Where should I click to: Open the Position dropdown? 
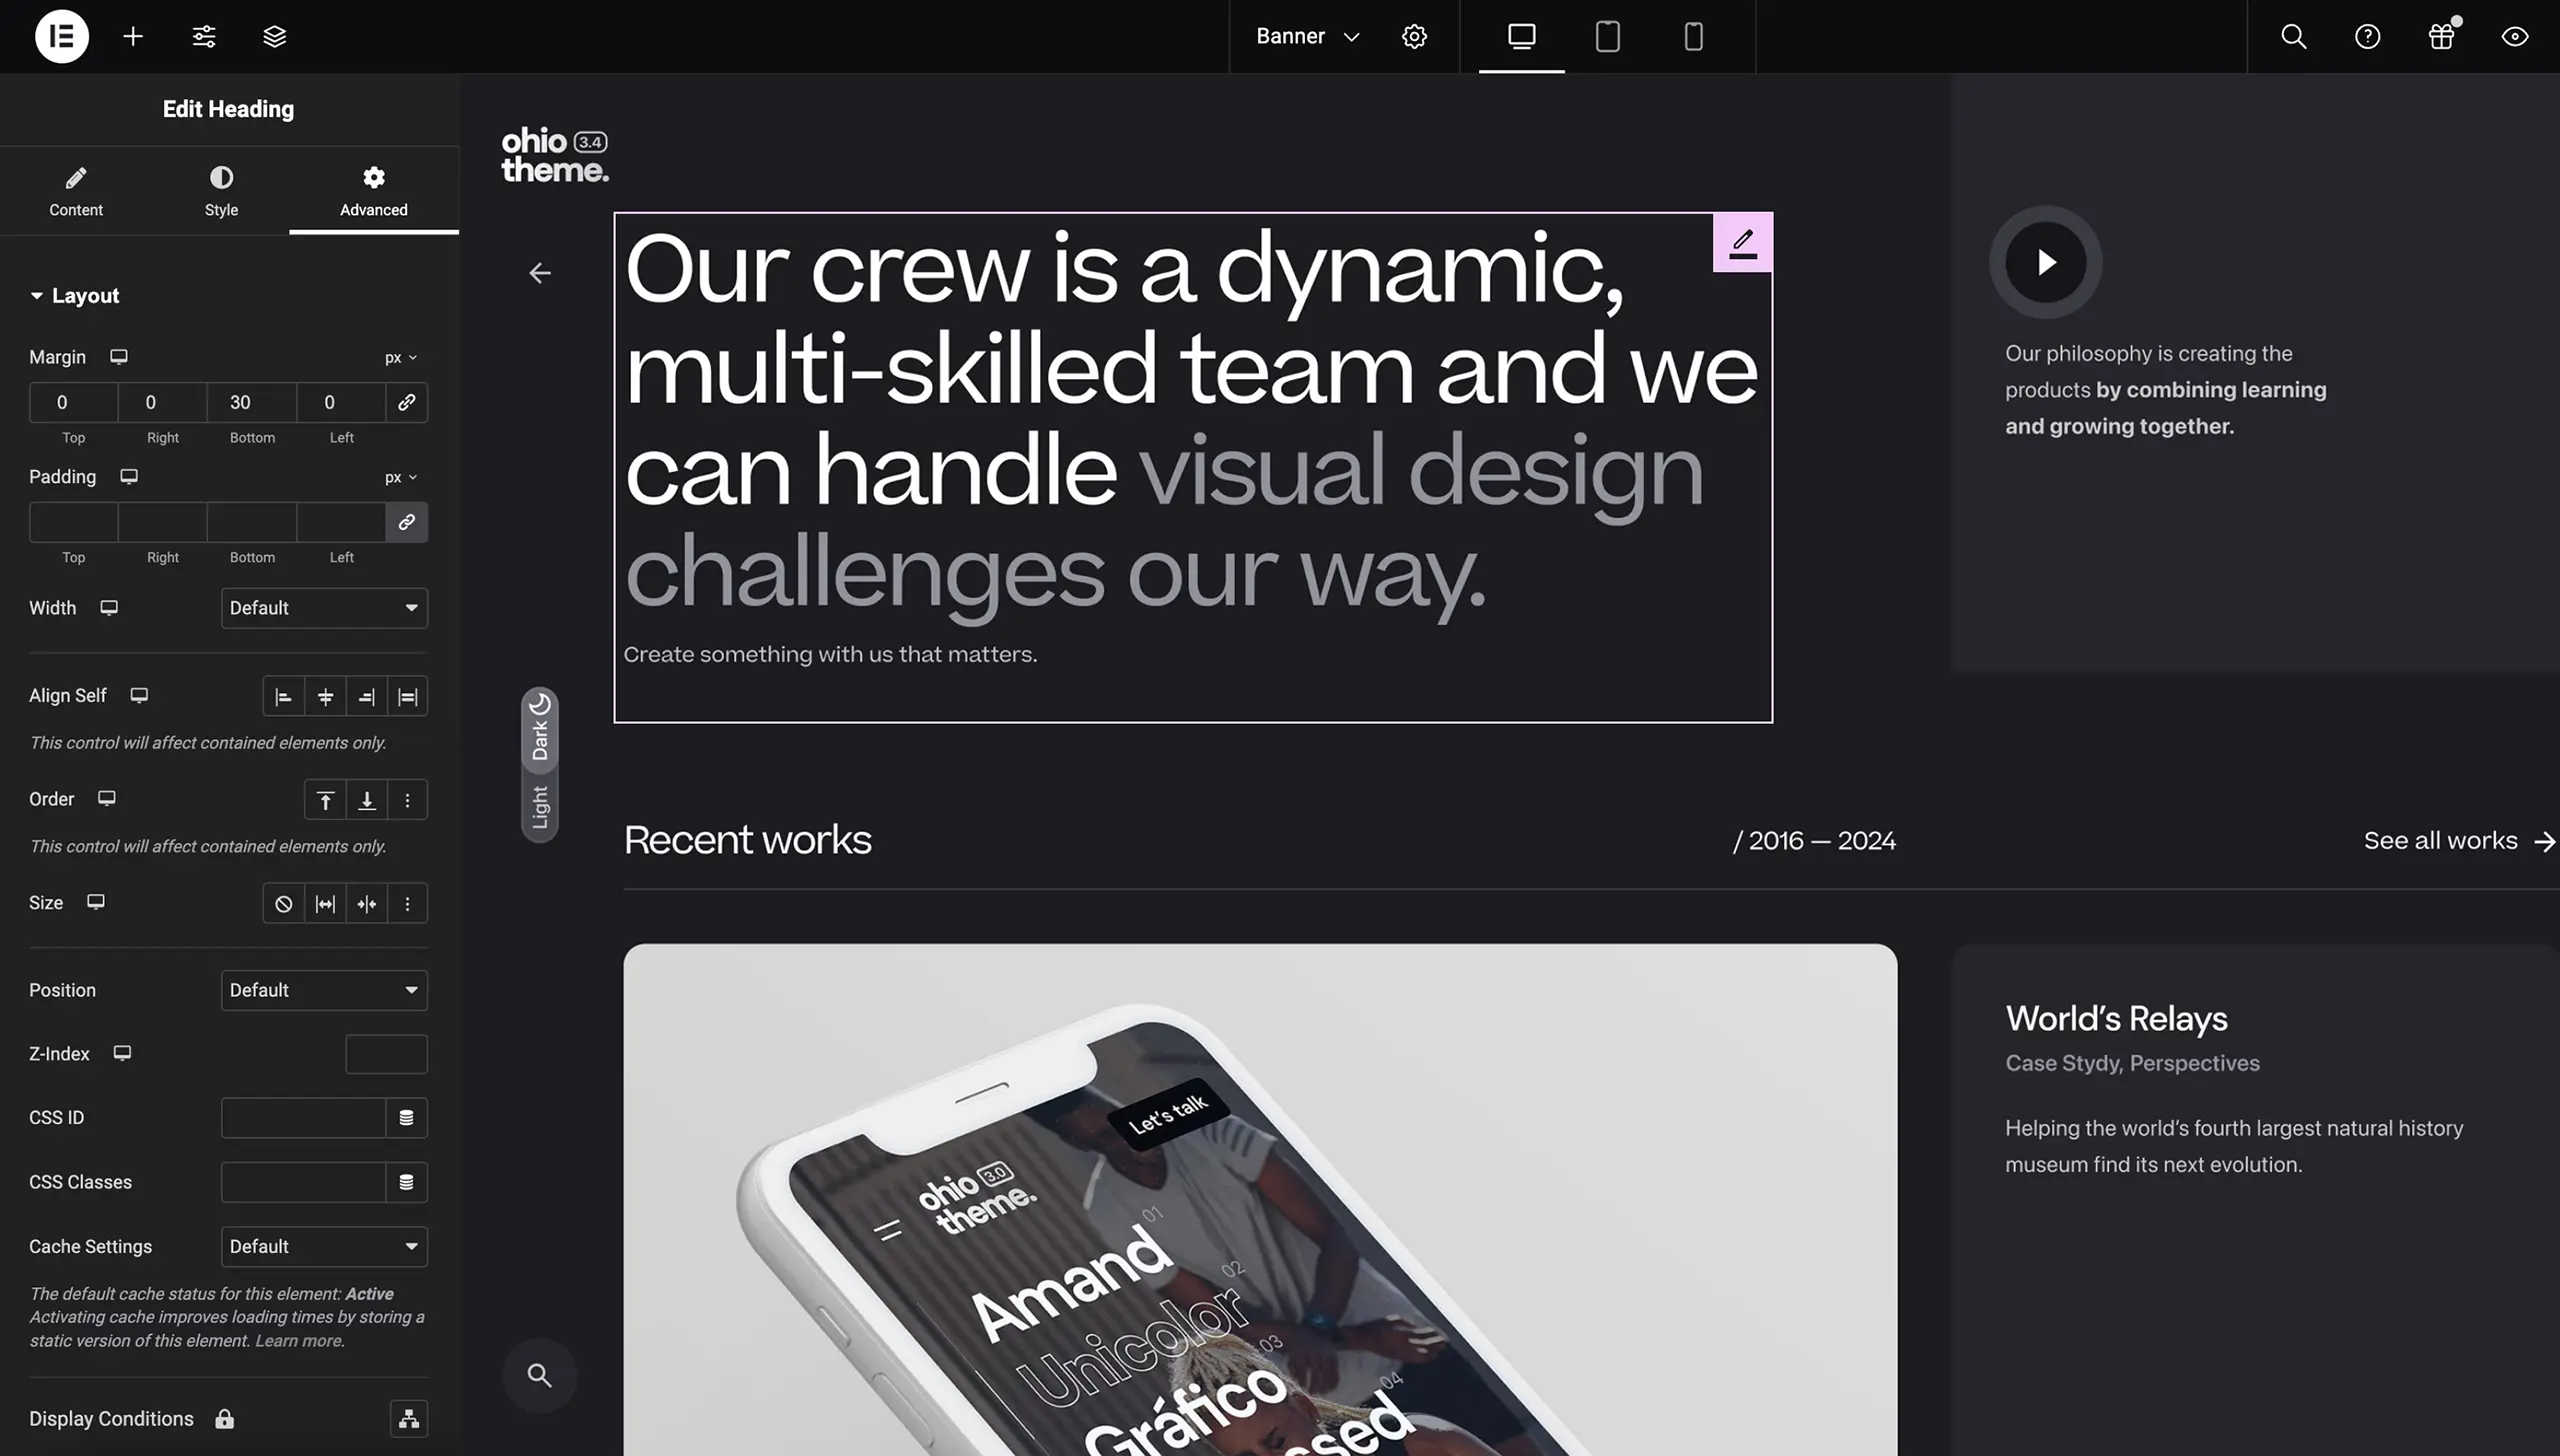point(324,990)
